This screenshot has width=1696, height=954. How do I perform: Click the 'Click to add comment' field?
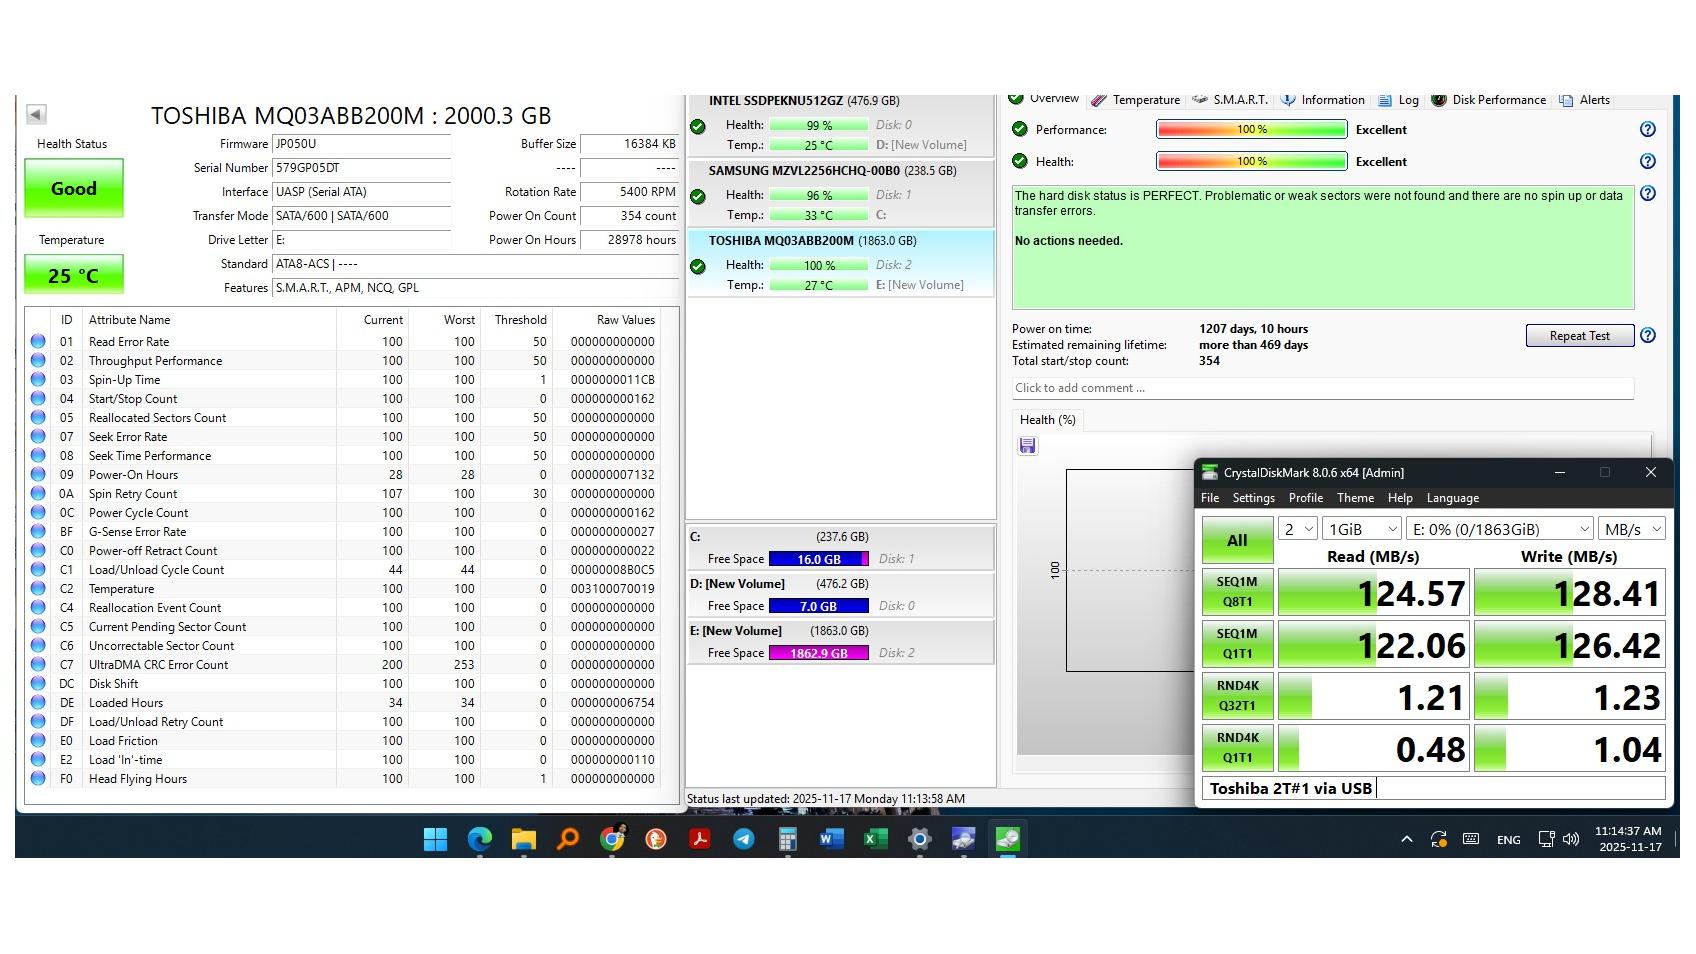1321,388
